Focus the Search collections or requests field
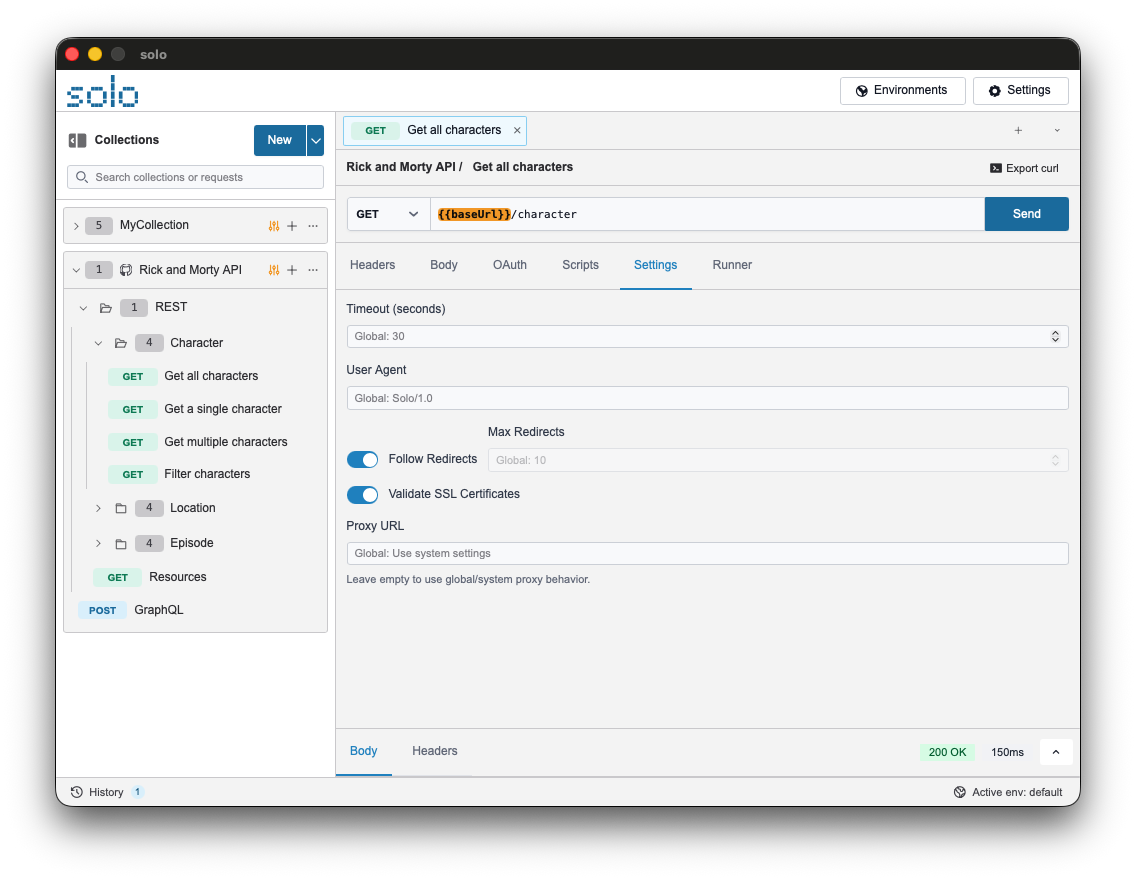The height and width of the screenshot is (880, 1136). 196,177
